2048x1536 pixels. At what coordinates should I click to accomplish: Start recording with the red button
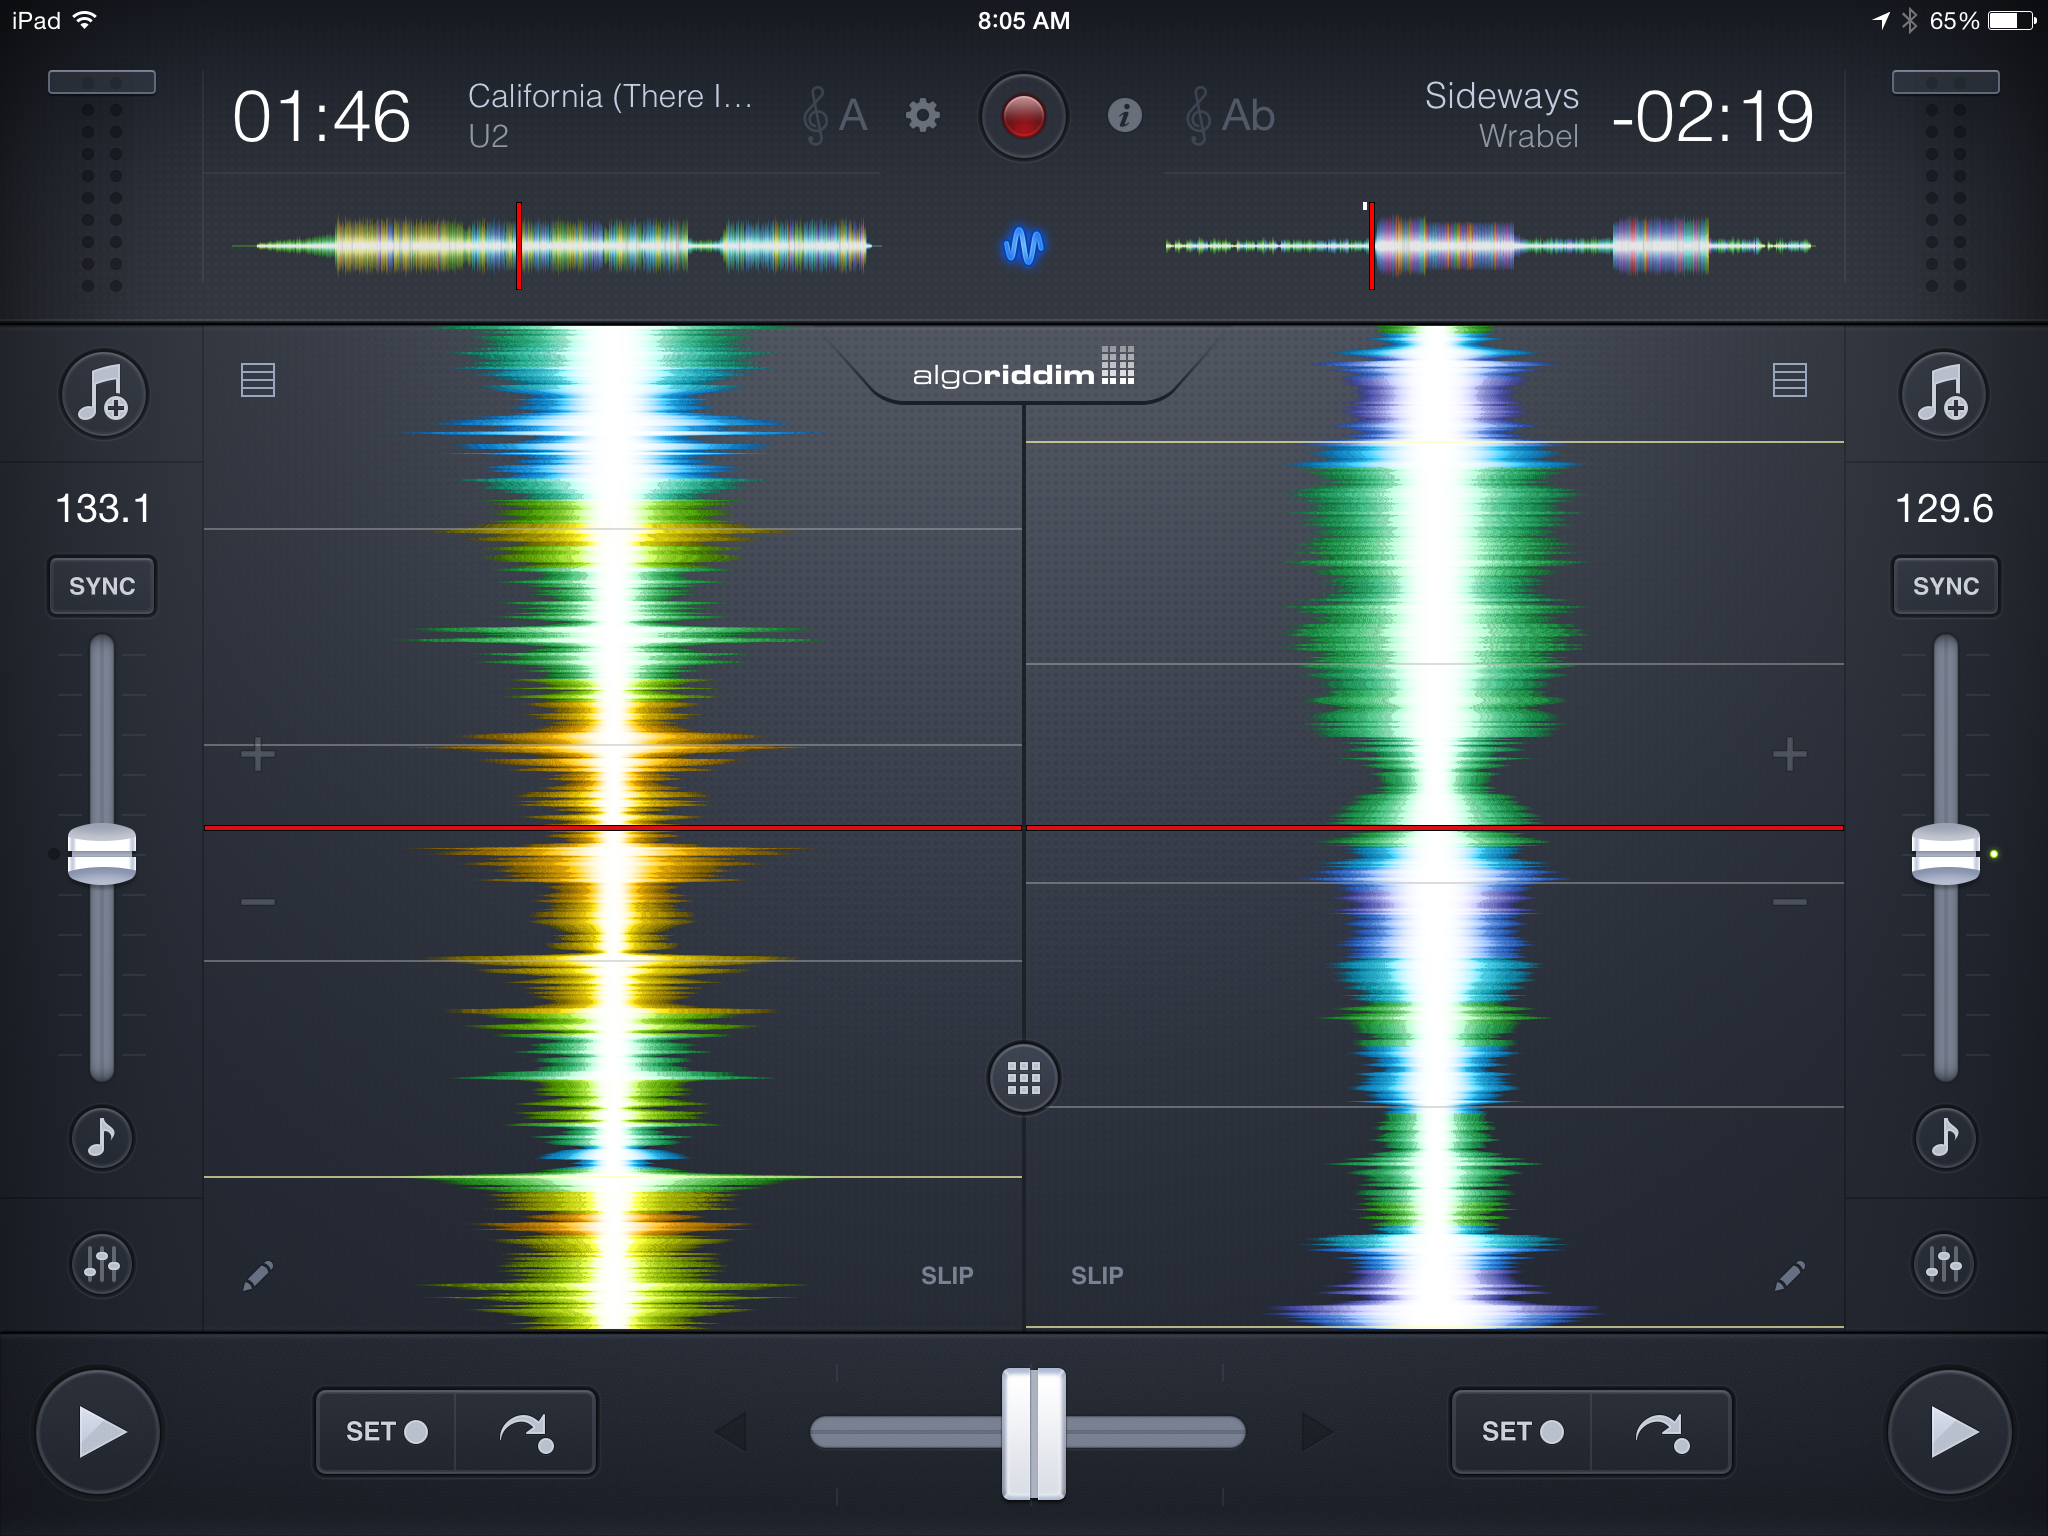[1023, 116]
